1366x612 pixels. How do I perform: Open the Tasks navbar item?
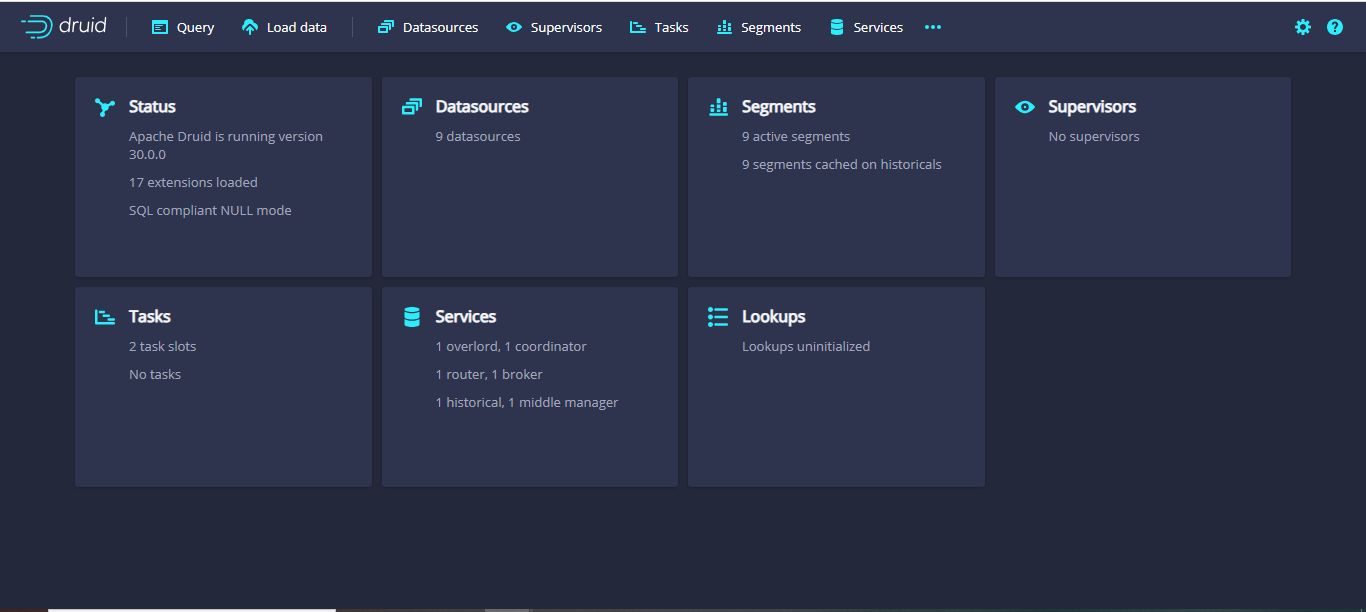658,27
